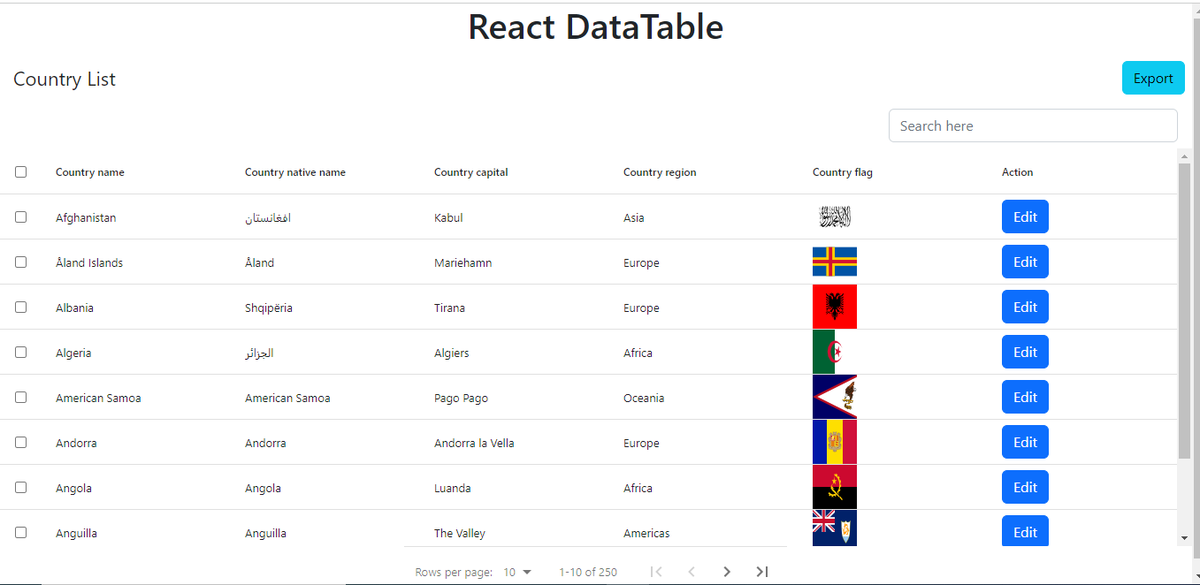Viewport: 1200px width, 585px height.
Task: Click the Action column header
Action: [1017, 172]
